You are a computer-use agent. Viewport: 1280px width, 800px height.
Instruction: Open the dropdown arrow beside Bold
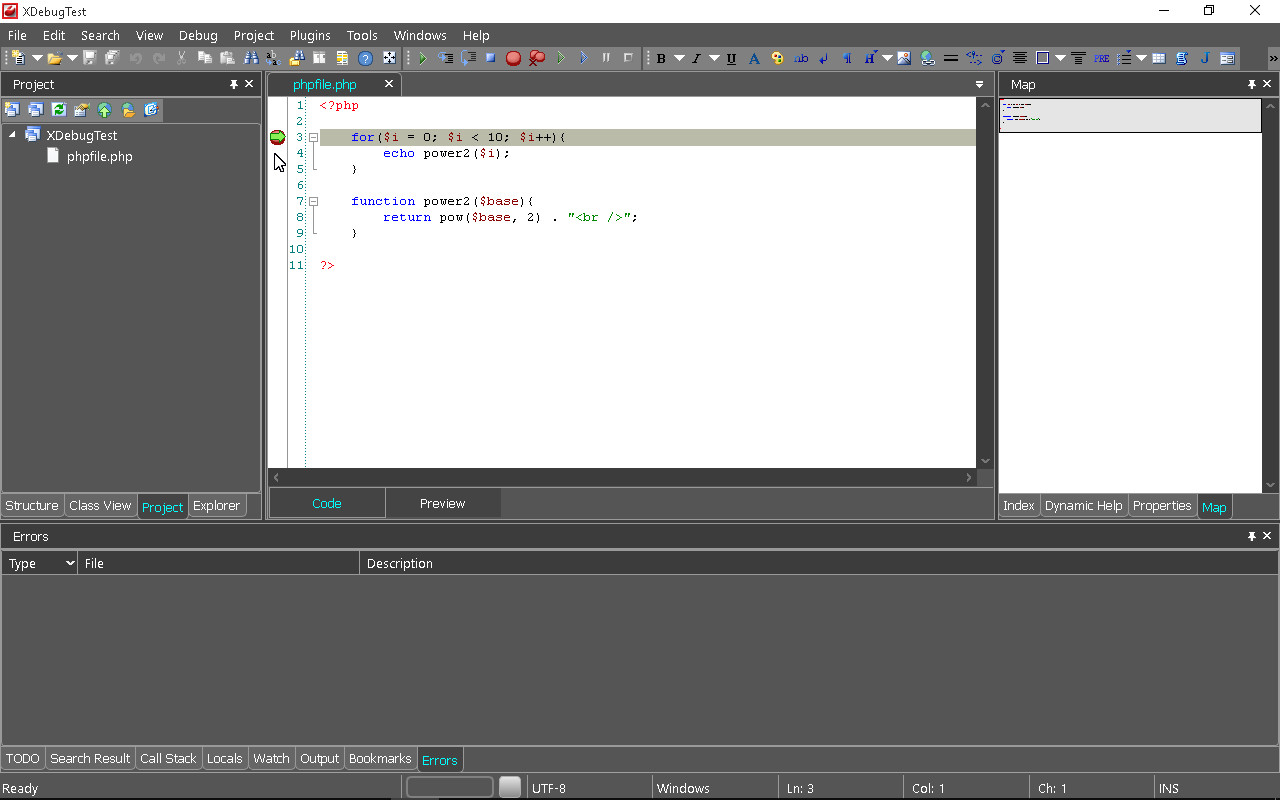(x=679, y=58)
